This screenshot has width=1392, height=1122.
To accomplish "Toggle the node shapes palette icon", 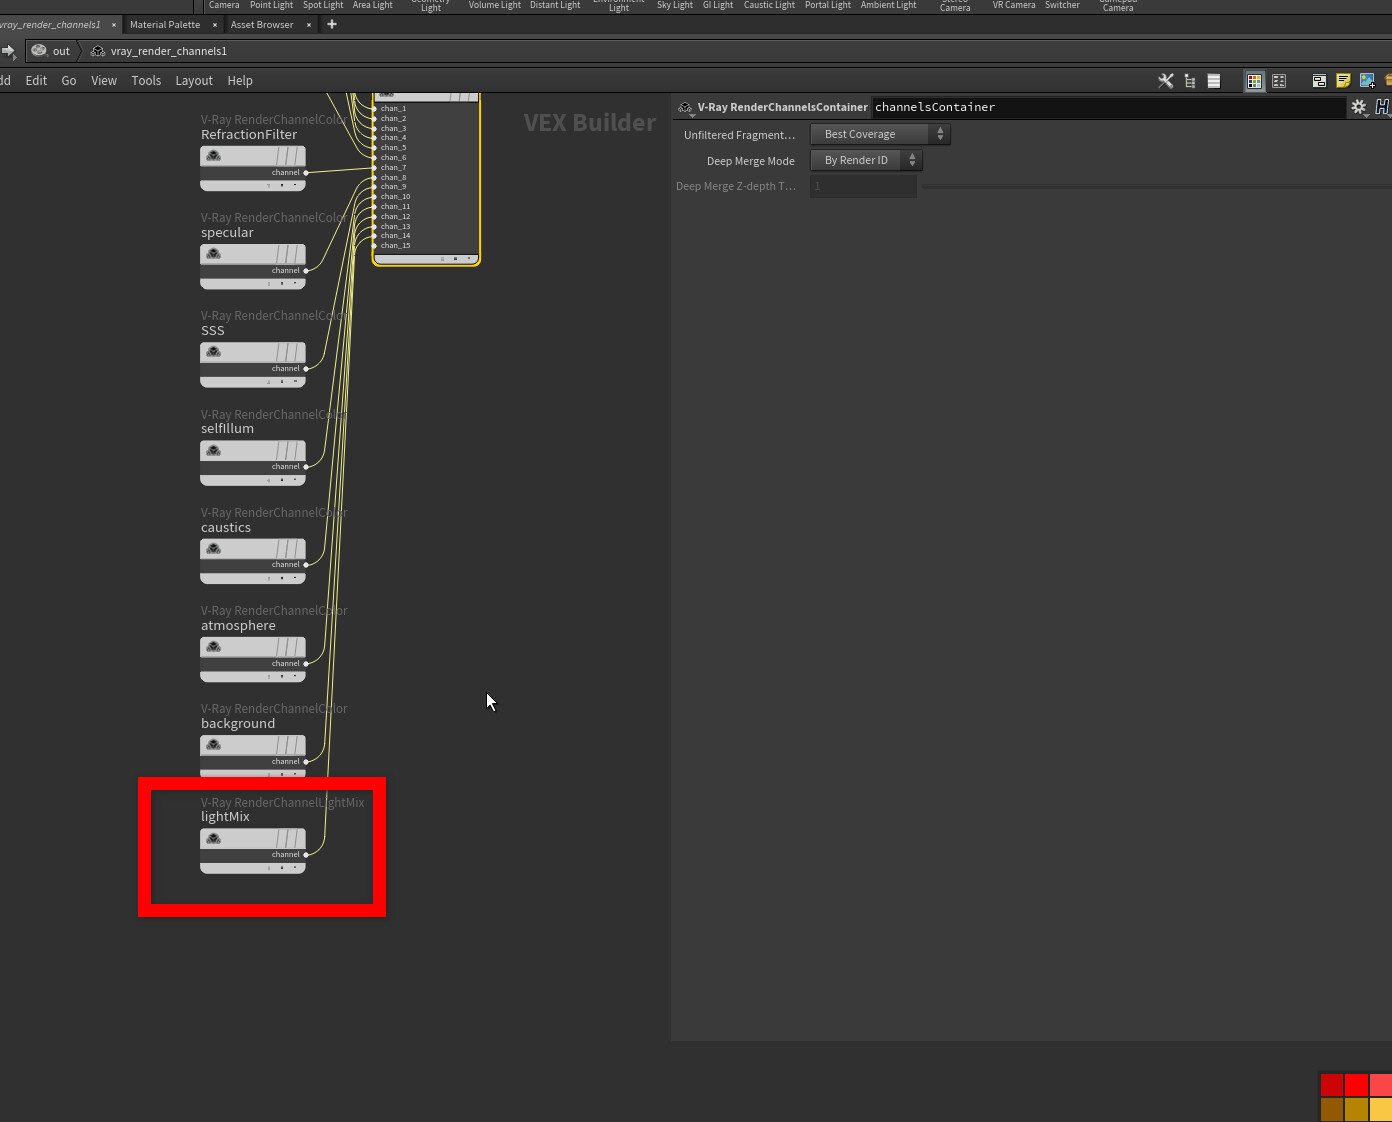I will point(1279,81).
